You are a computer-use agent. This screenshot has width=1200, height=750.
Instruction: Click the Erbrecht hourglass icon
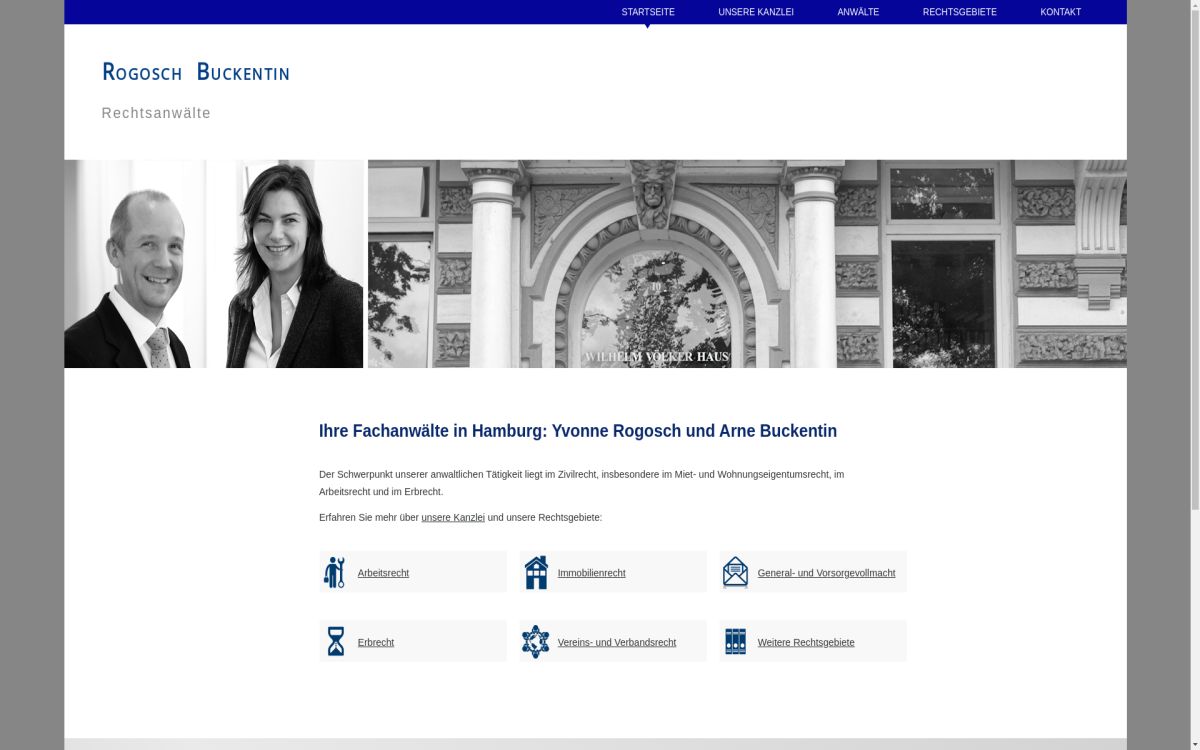(x=336, y=642)
